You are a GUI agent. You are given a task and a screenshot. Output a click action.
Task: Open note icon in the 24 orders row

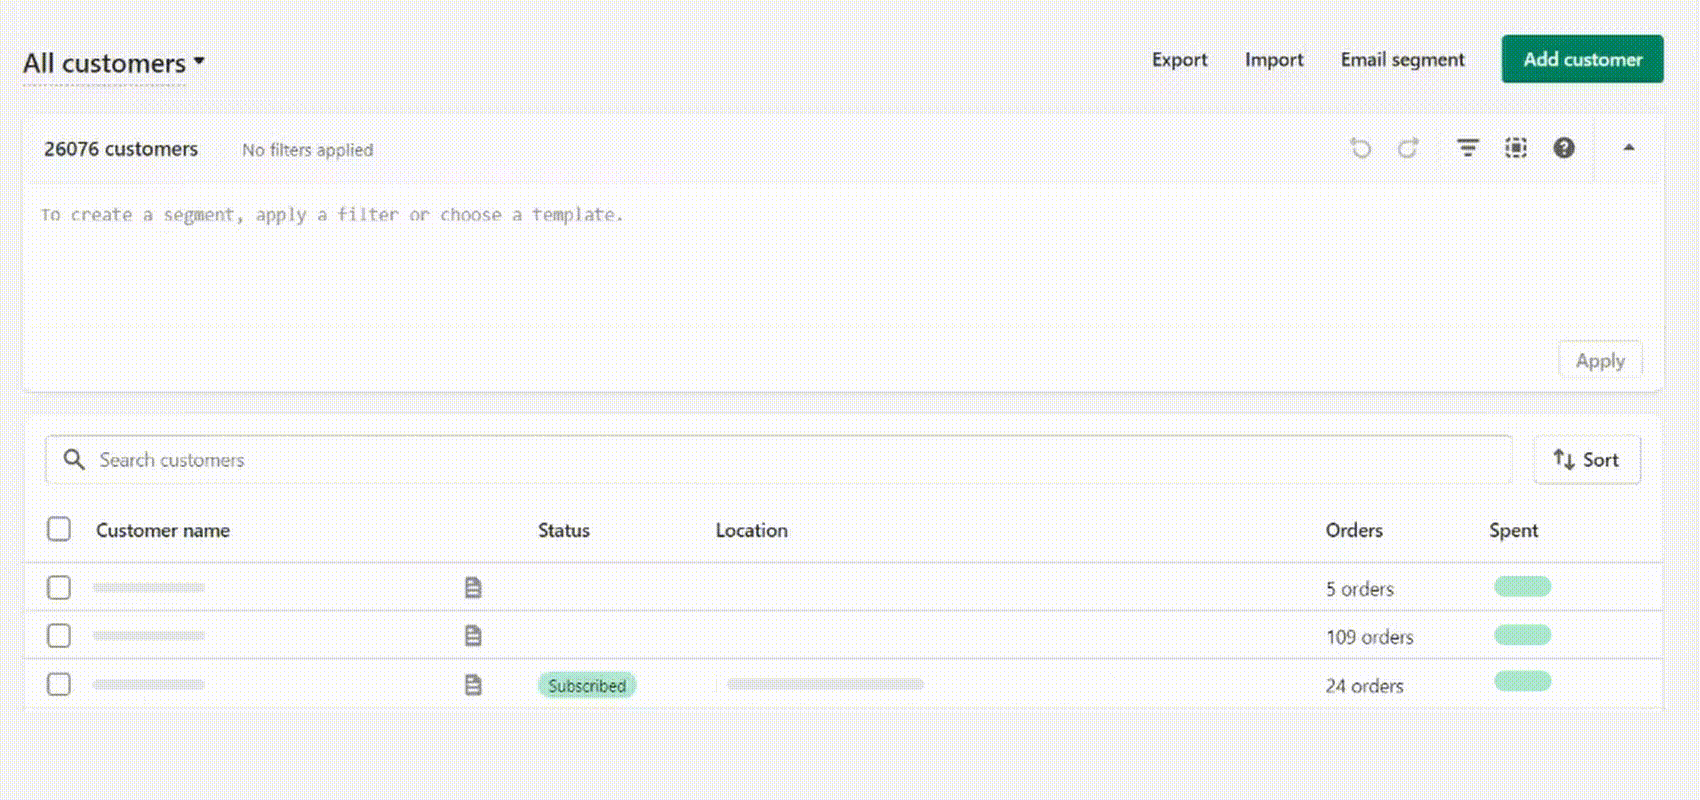(x=473, y=684)
